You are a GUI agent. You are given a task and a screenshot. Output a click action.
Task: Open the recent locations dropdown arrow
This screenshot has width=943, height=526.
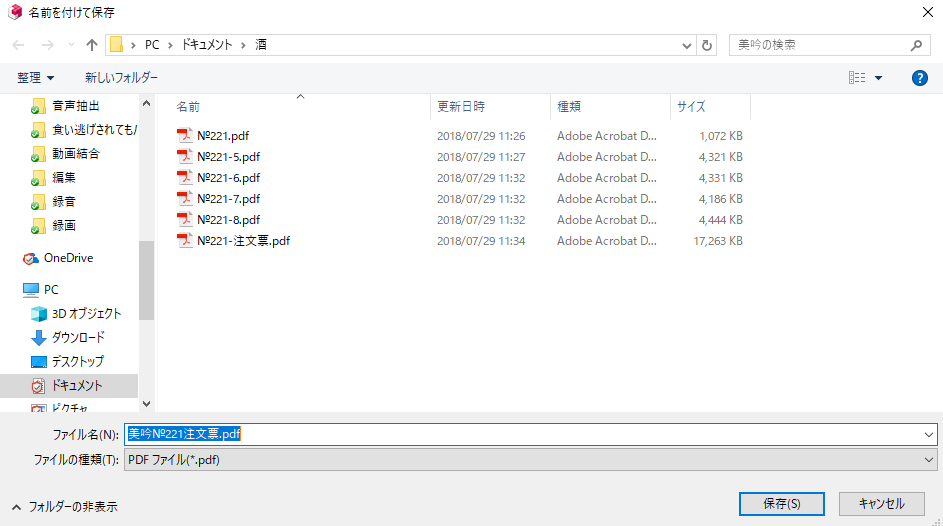pyautogui.click(x=71, y=45)
